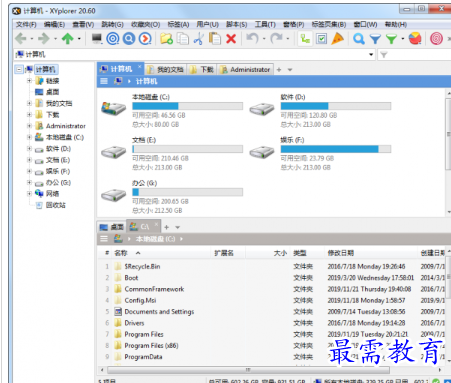Viewport: 451px width, 383px height.
Task: Expand the Administrator node in the tree
Action: pos(29,126)
